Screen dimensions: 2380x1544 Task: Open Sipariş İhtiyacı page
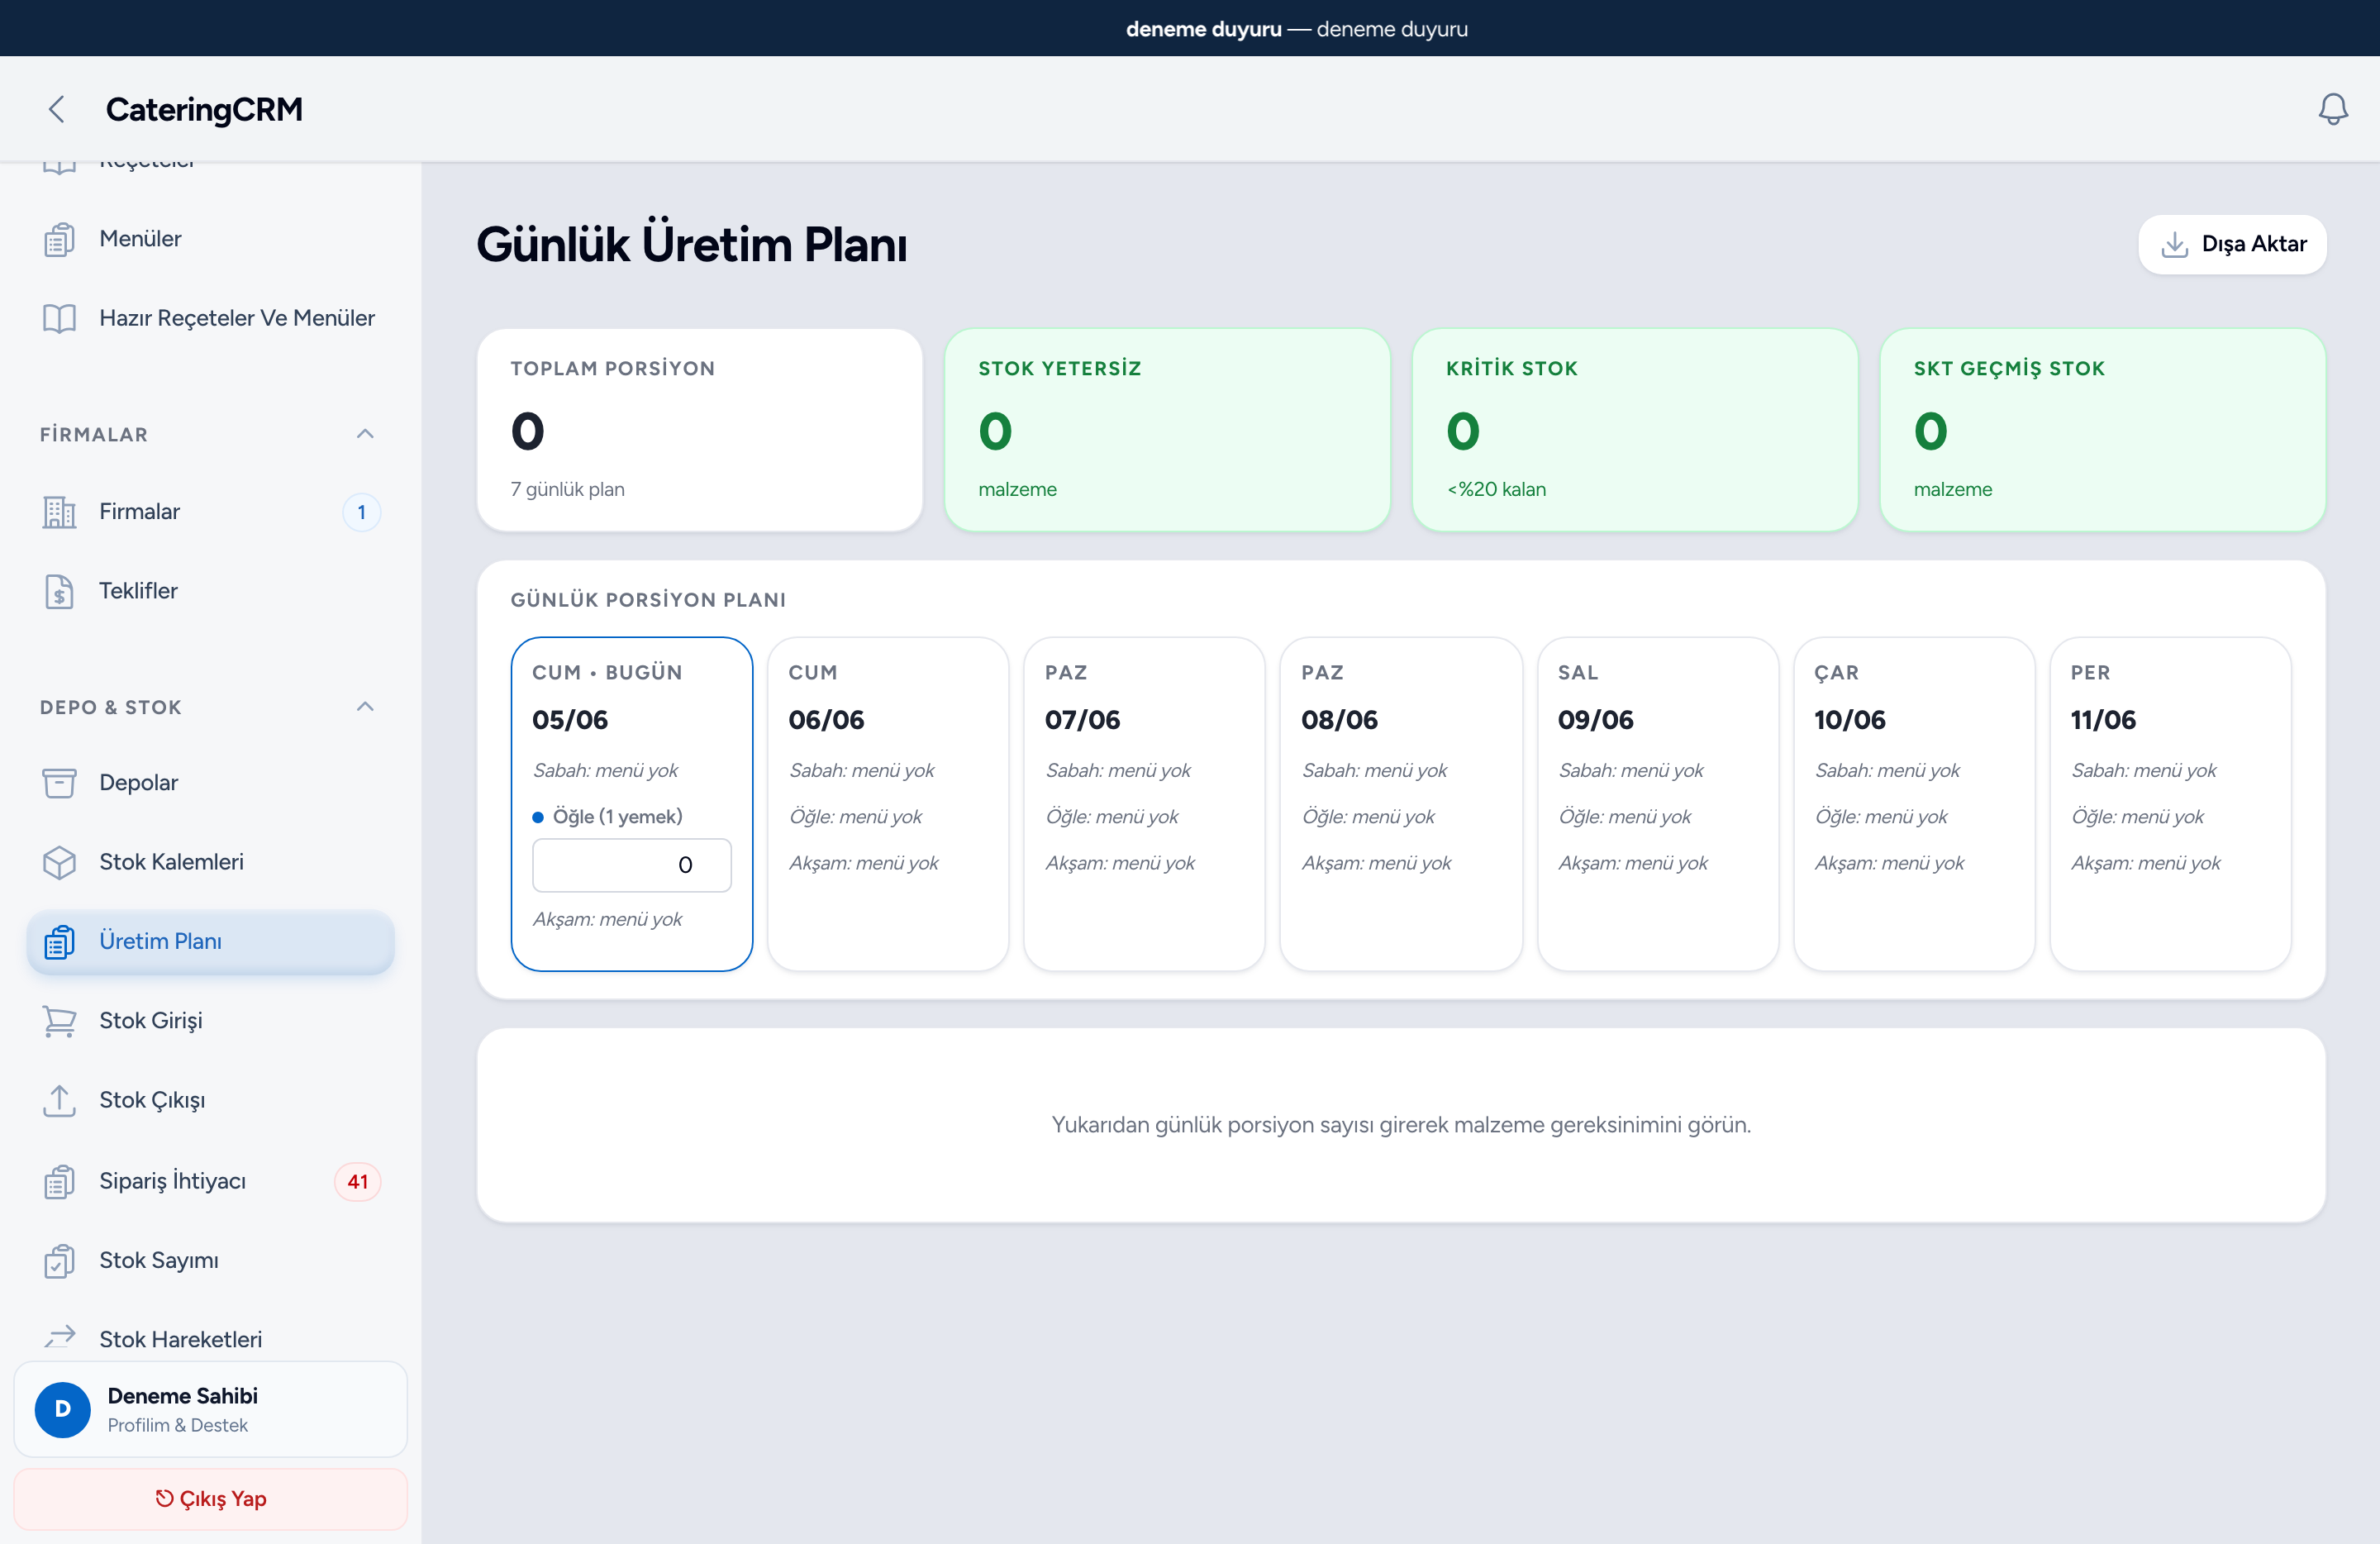210,1181
